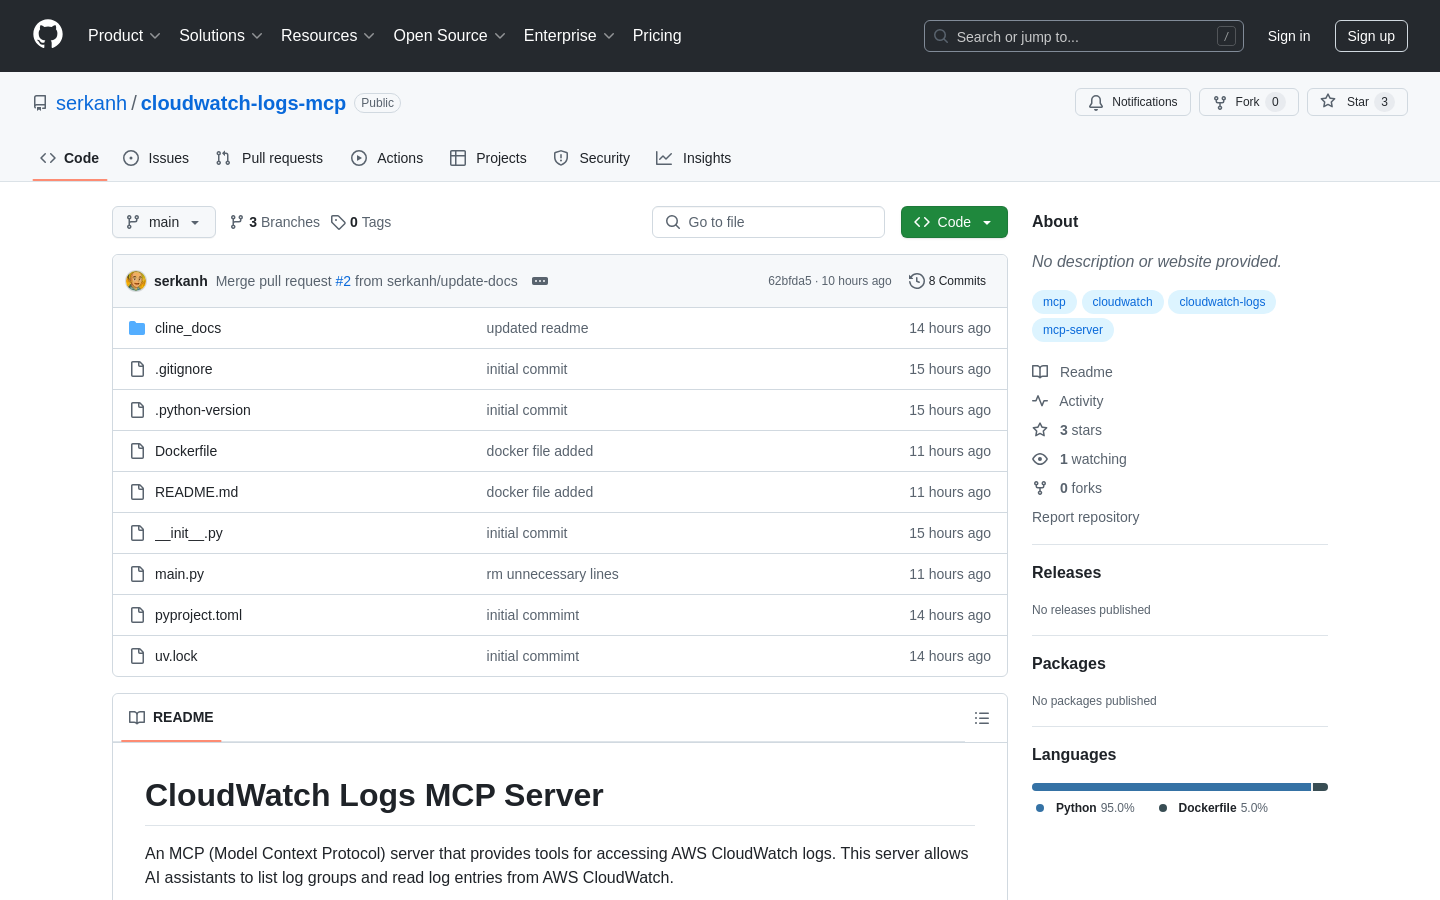Image resolution: width=1440 pixels, height=900 pixels.
Task: Click the cloudwatch topic tag
Action: tap(1122, 302)
